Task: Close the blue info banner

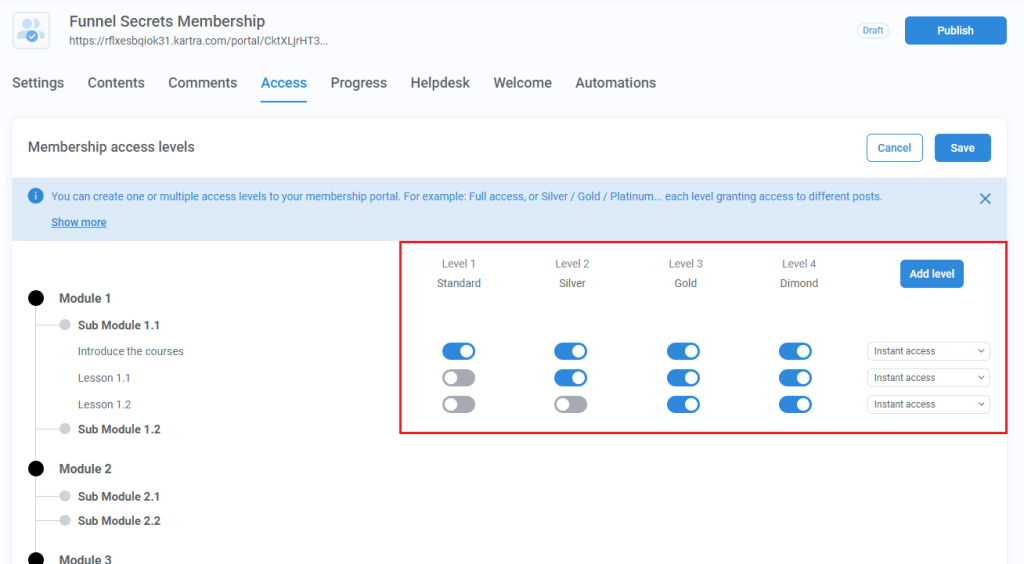Action: click(985, 198)
